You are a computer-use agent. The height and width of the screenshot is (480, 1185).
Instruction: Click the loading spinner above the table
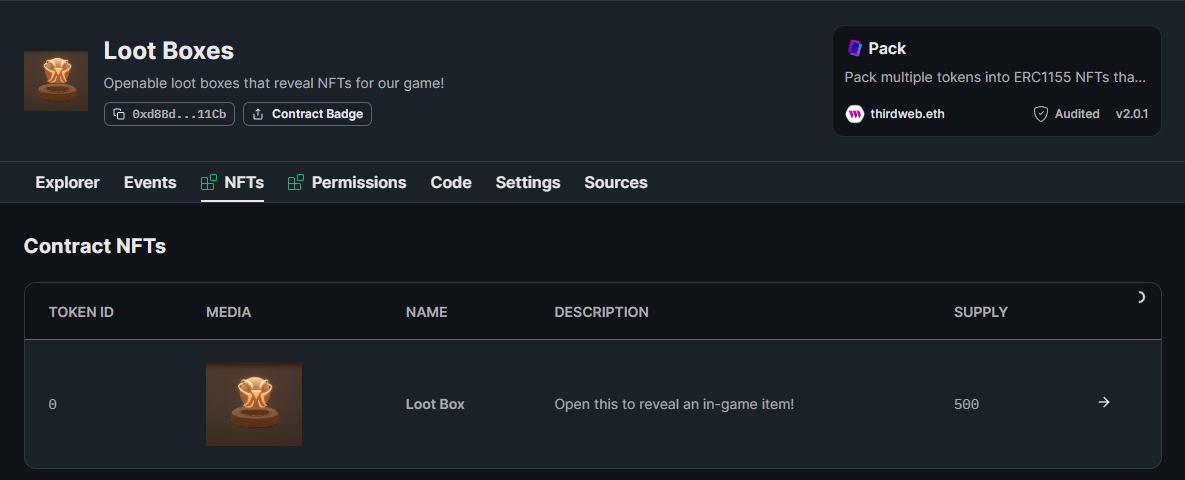click(1140, 297)
